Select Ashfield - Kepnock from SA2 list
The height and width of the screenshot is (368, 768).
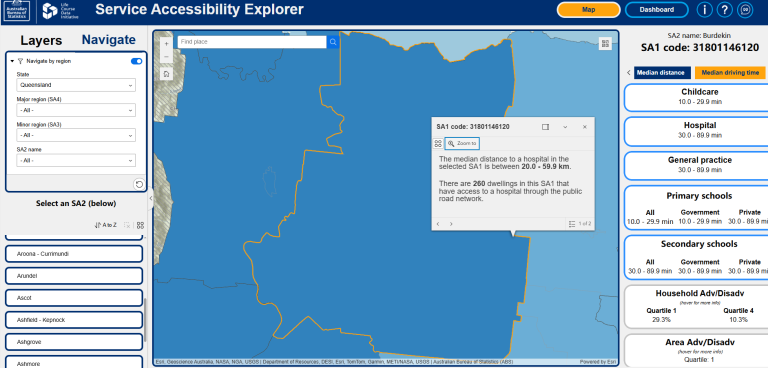tap(74, 320)
